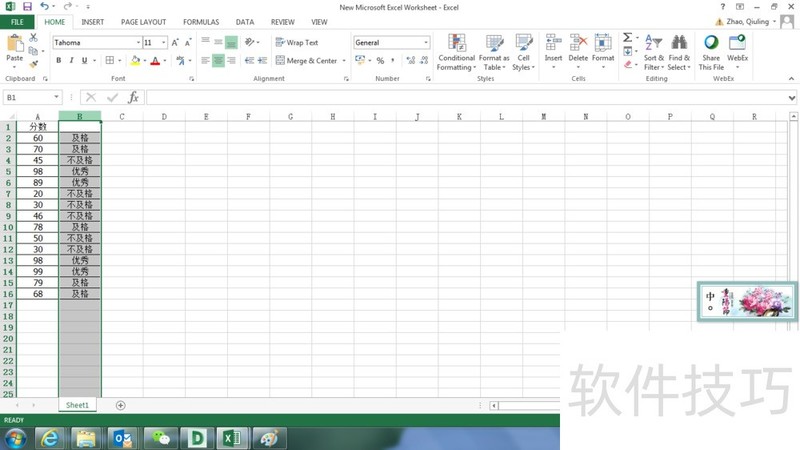Screen dimensions: 800x450
Task: Click the Insert cells button
Action: [x=553, y=52]
